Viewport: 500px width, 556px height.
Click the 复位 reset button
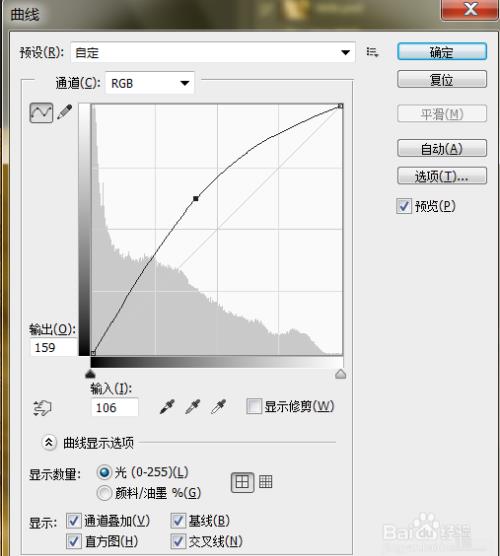point(442,79)
